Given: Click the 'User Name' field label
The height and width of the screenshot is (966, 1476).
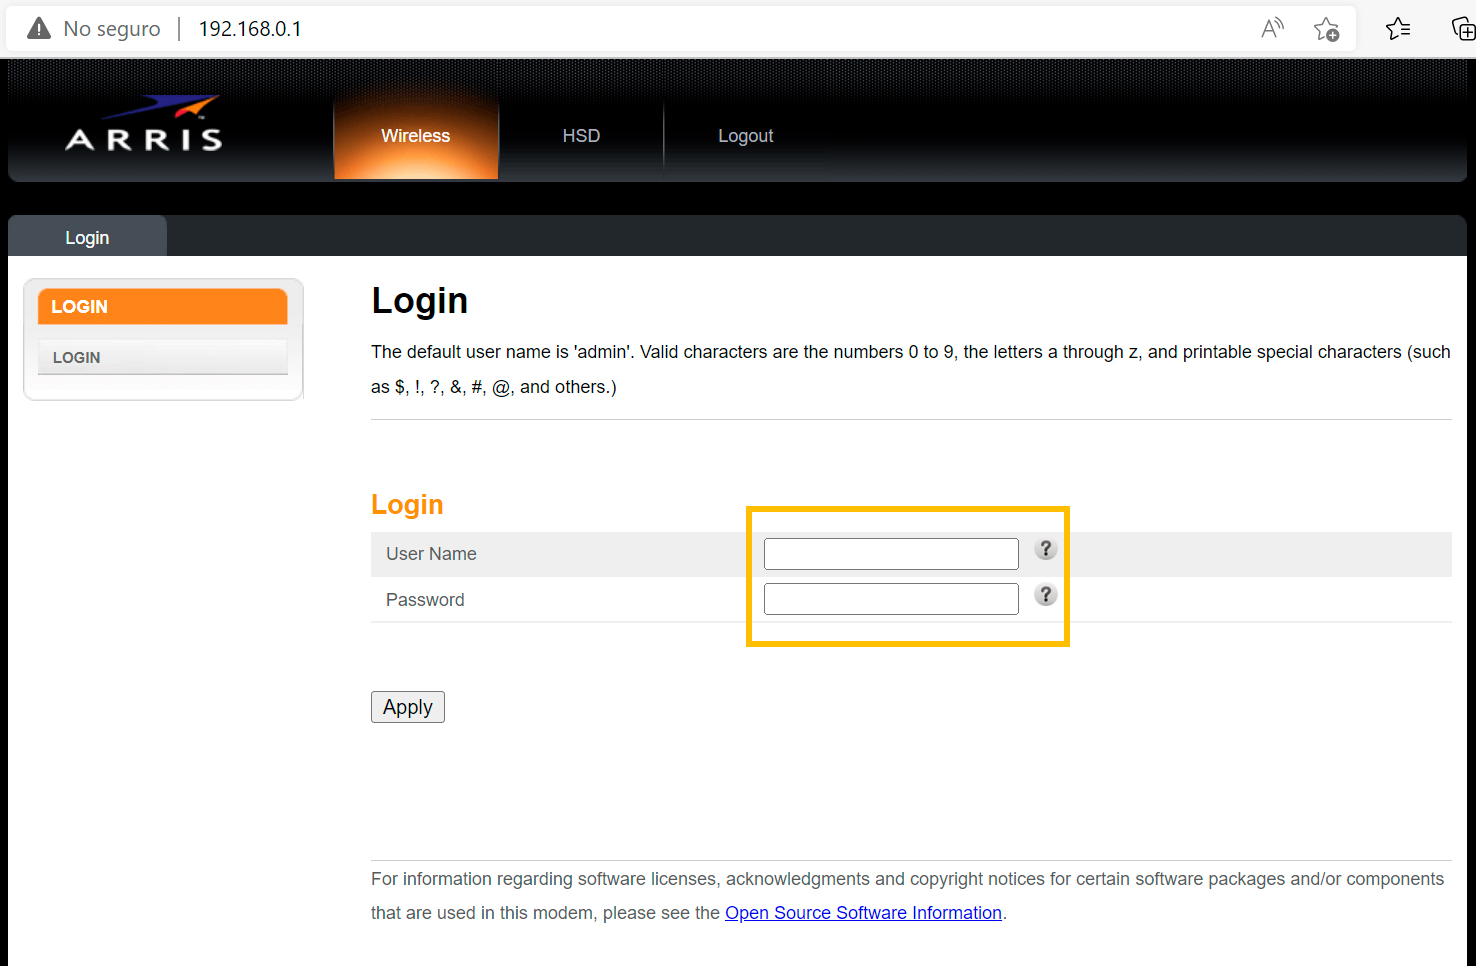Looking at the screenshot, I should [x=431, y=554].
